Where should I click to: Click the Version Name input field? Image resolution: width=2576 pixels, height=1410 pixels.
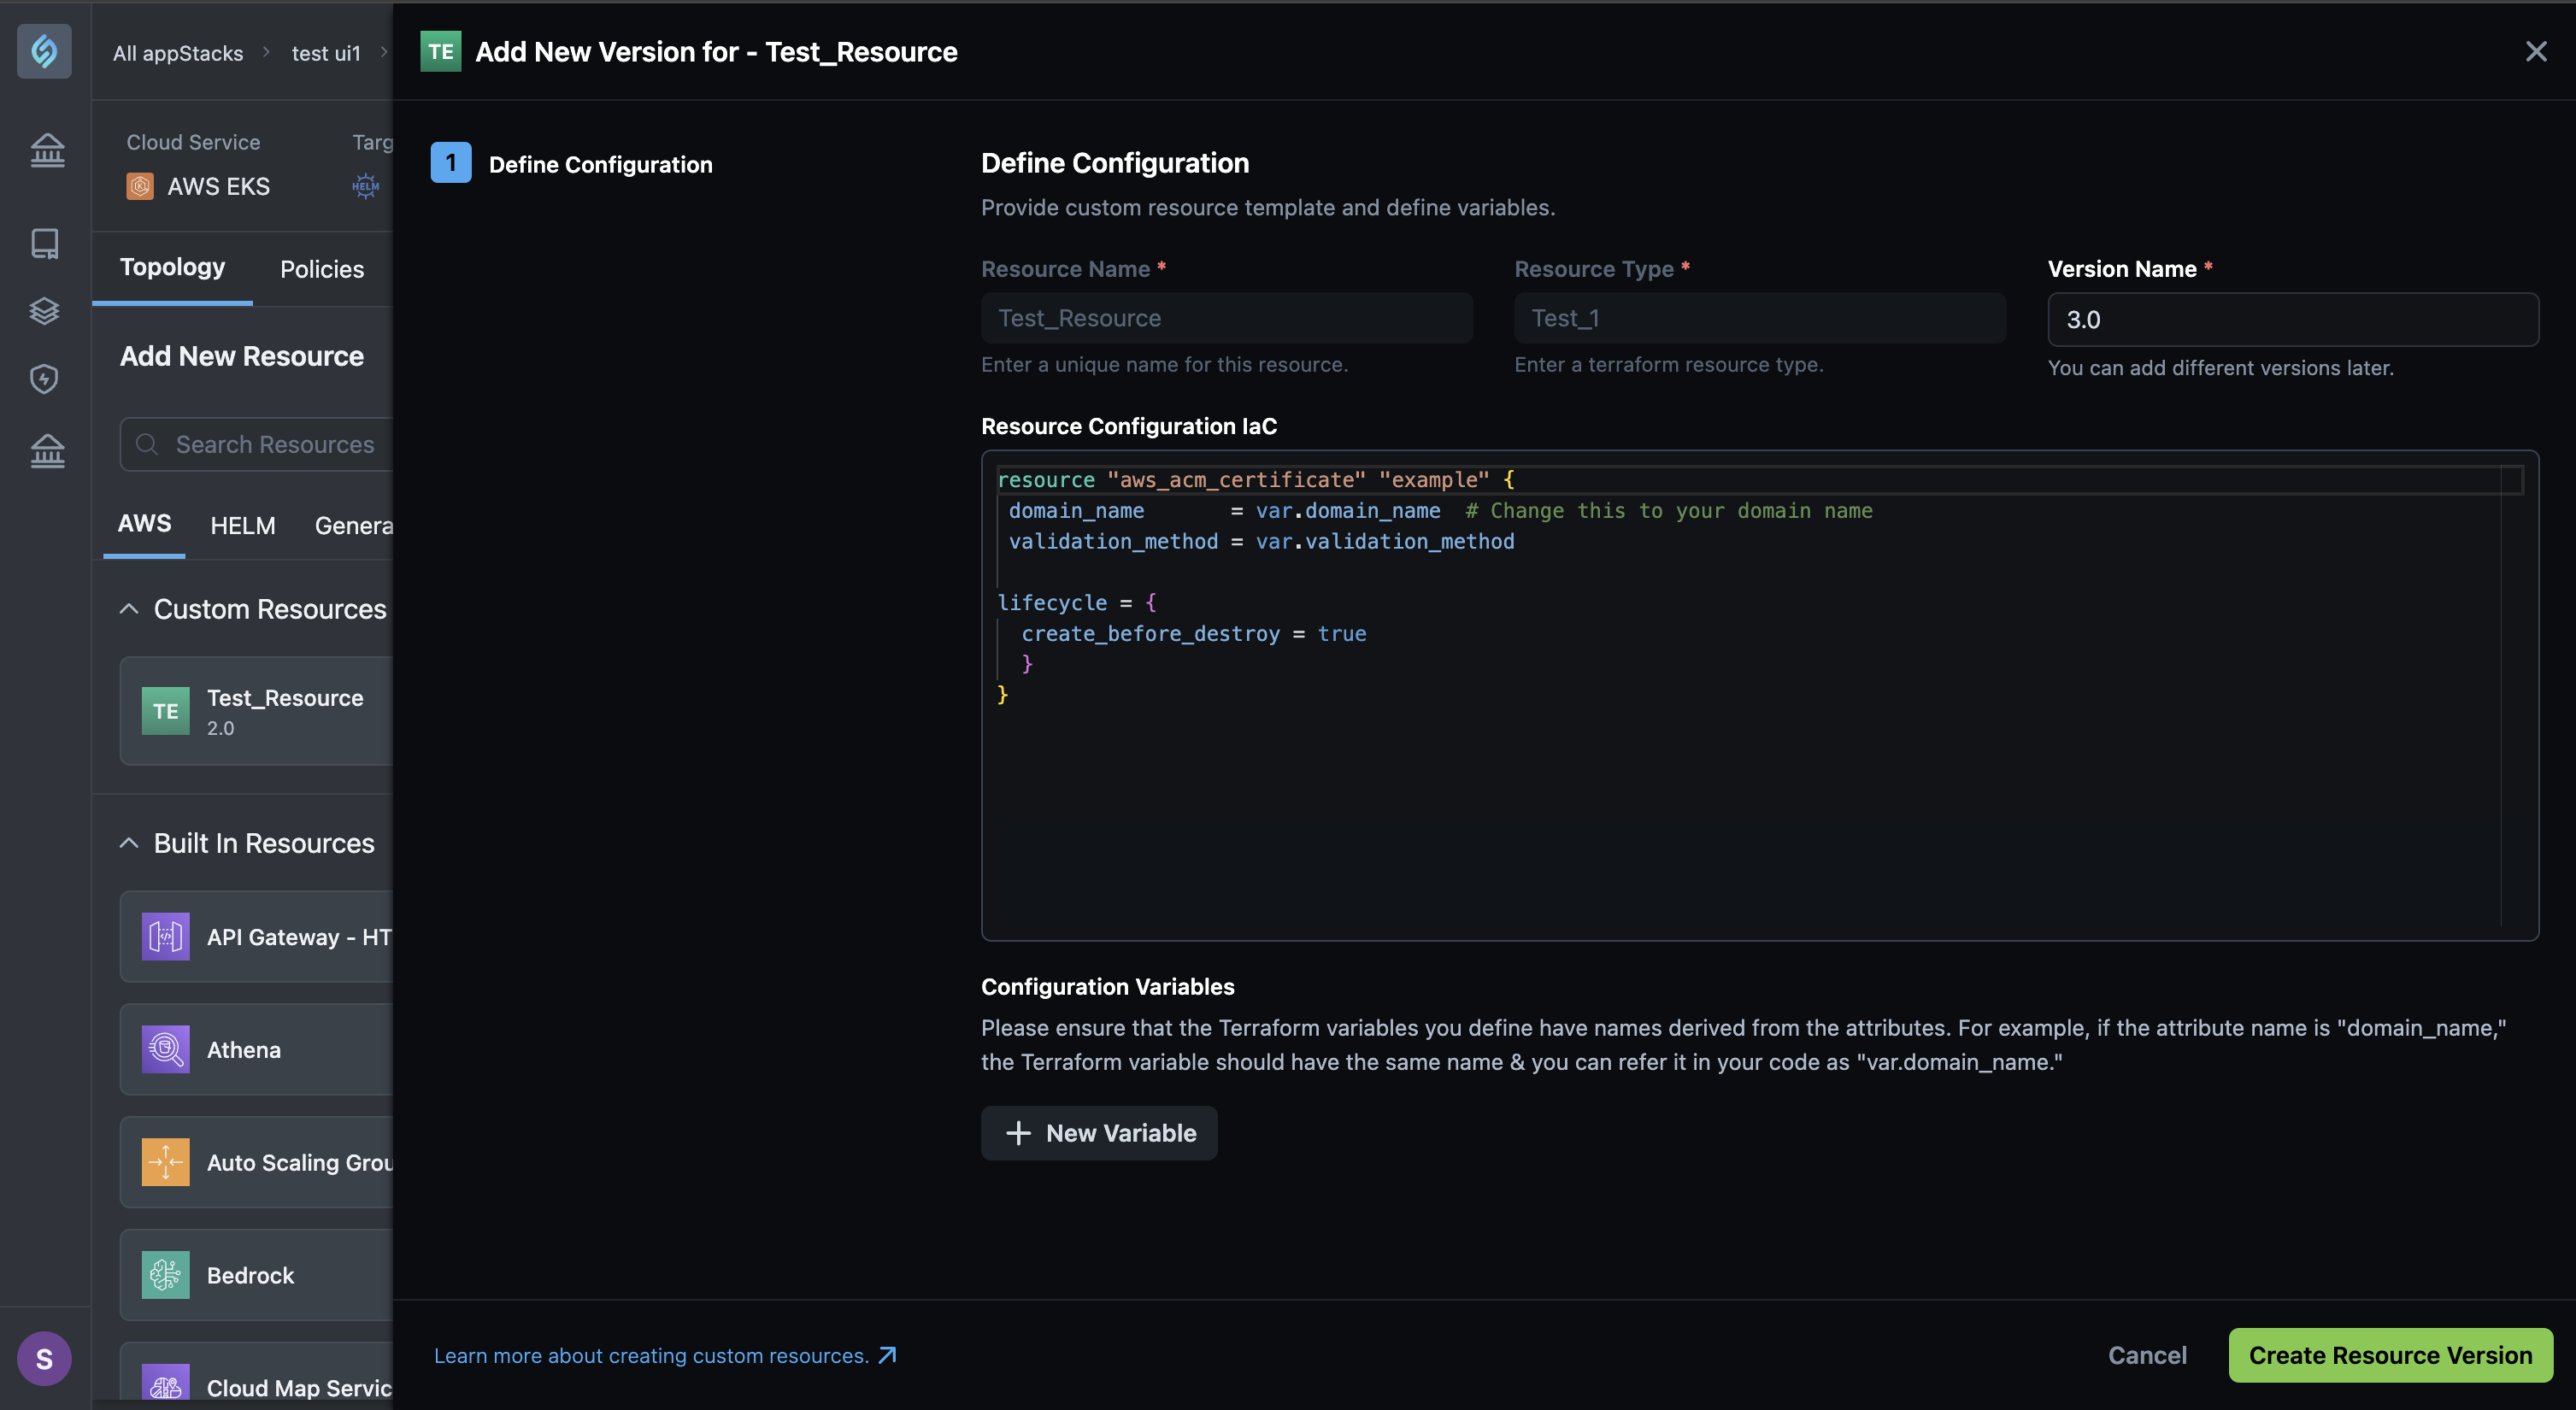[x=2292, y=320]
